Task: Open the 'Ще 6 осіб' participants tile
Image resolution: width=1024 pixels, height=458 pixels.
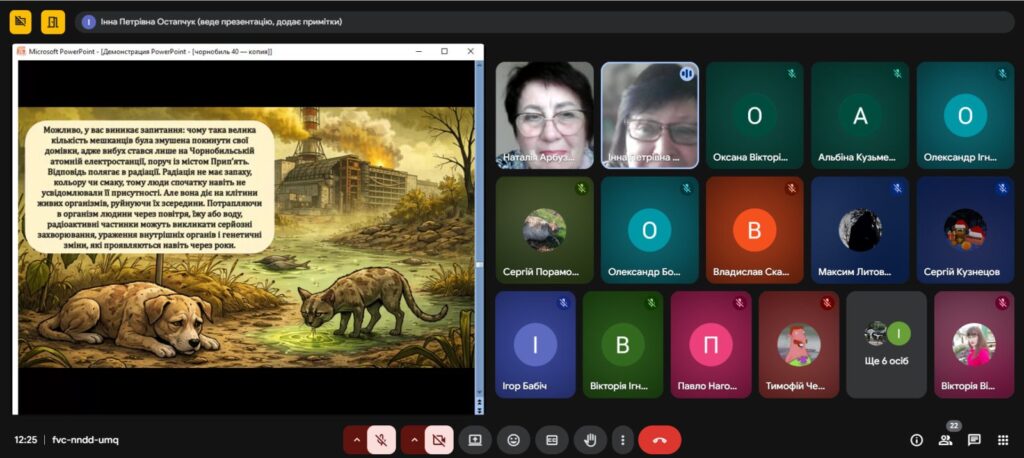Action: point(886,345)
